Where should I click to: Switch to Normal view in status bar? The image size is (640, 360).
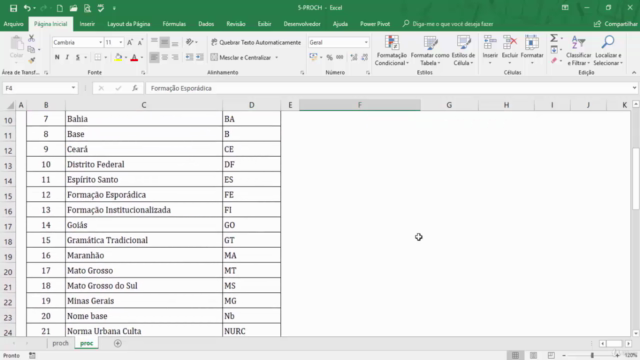pos(516,356)
